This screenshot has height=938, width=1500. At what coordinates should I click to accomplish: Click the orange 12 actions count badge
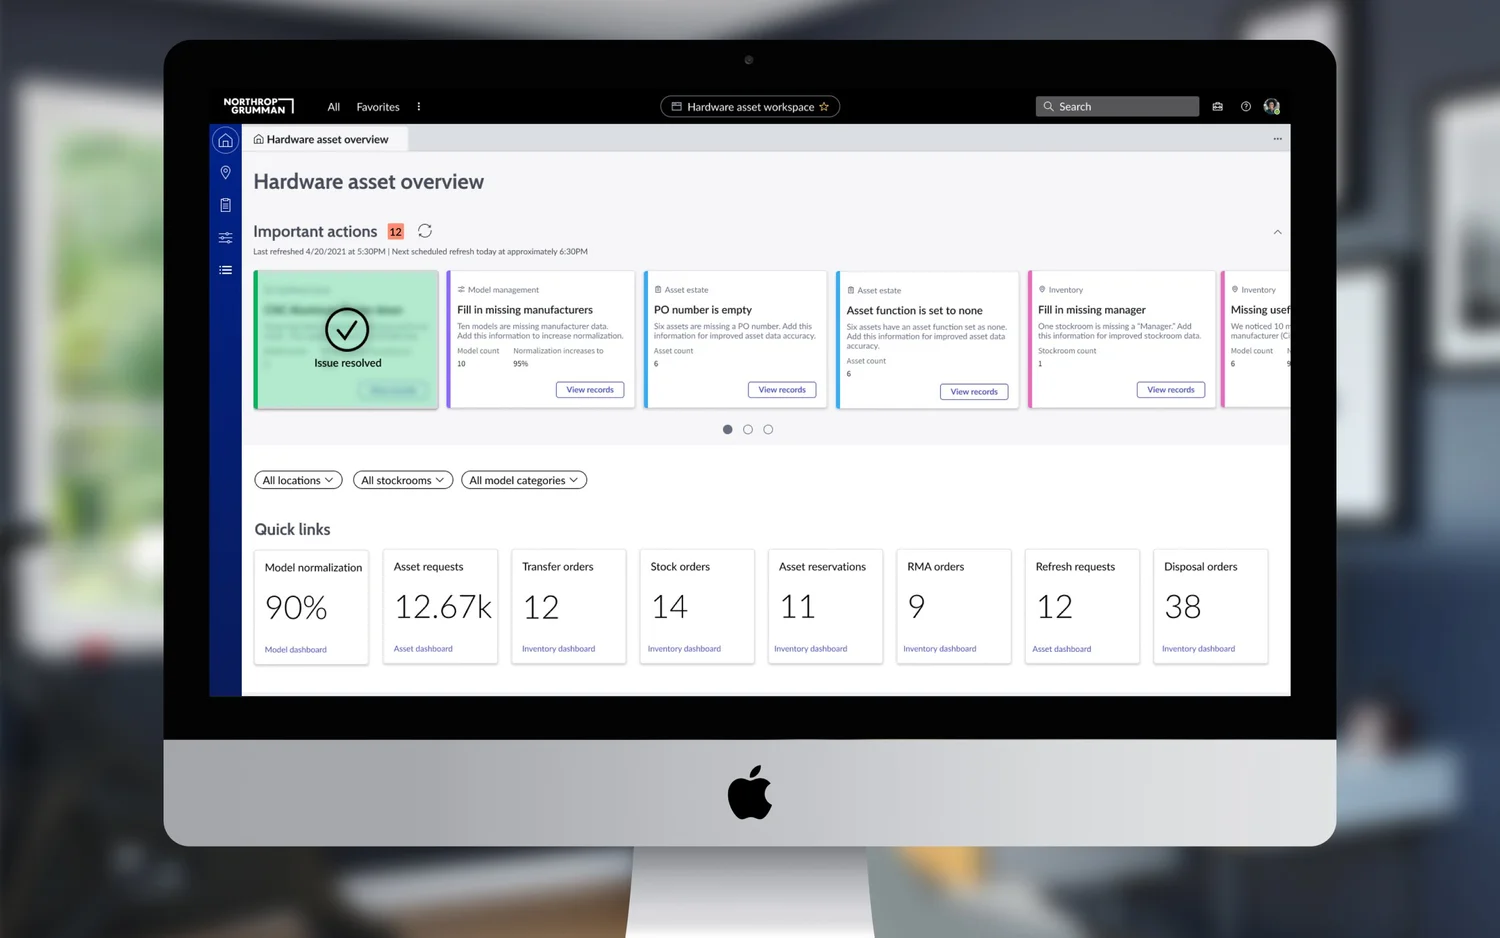click(396, 232)
